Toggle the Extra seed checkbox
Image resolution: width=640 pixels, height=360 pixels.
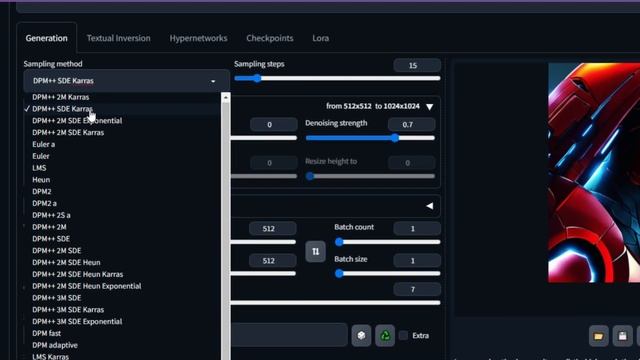(403, 336)
